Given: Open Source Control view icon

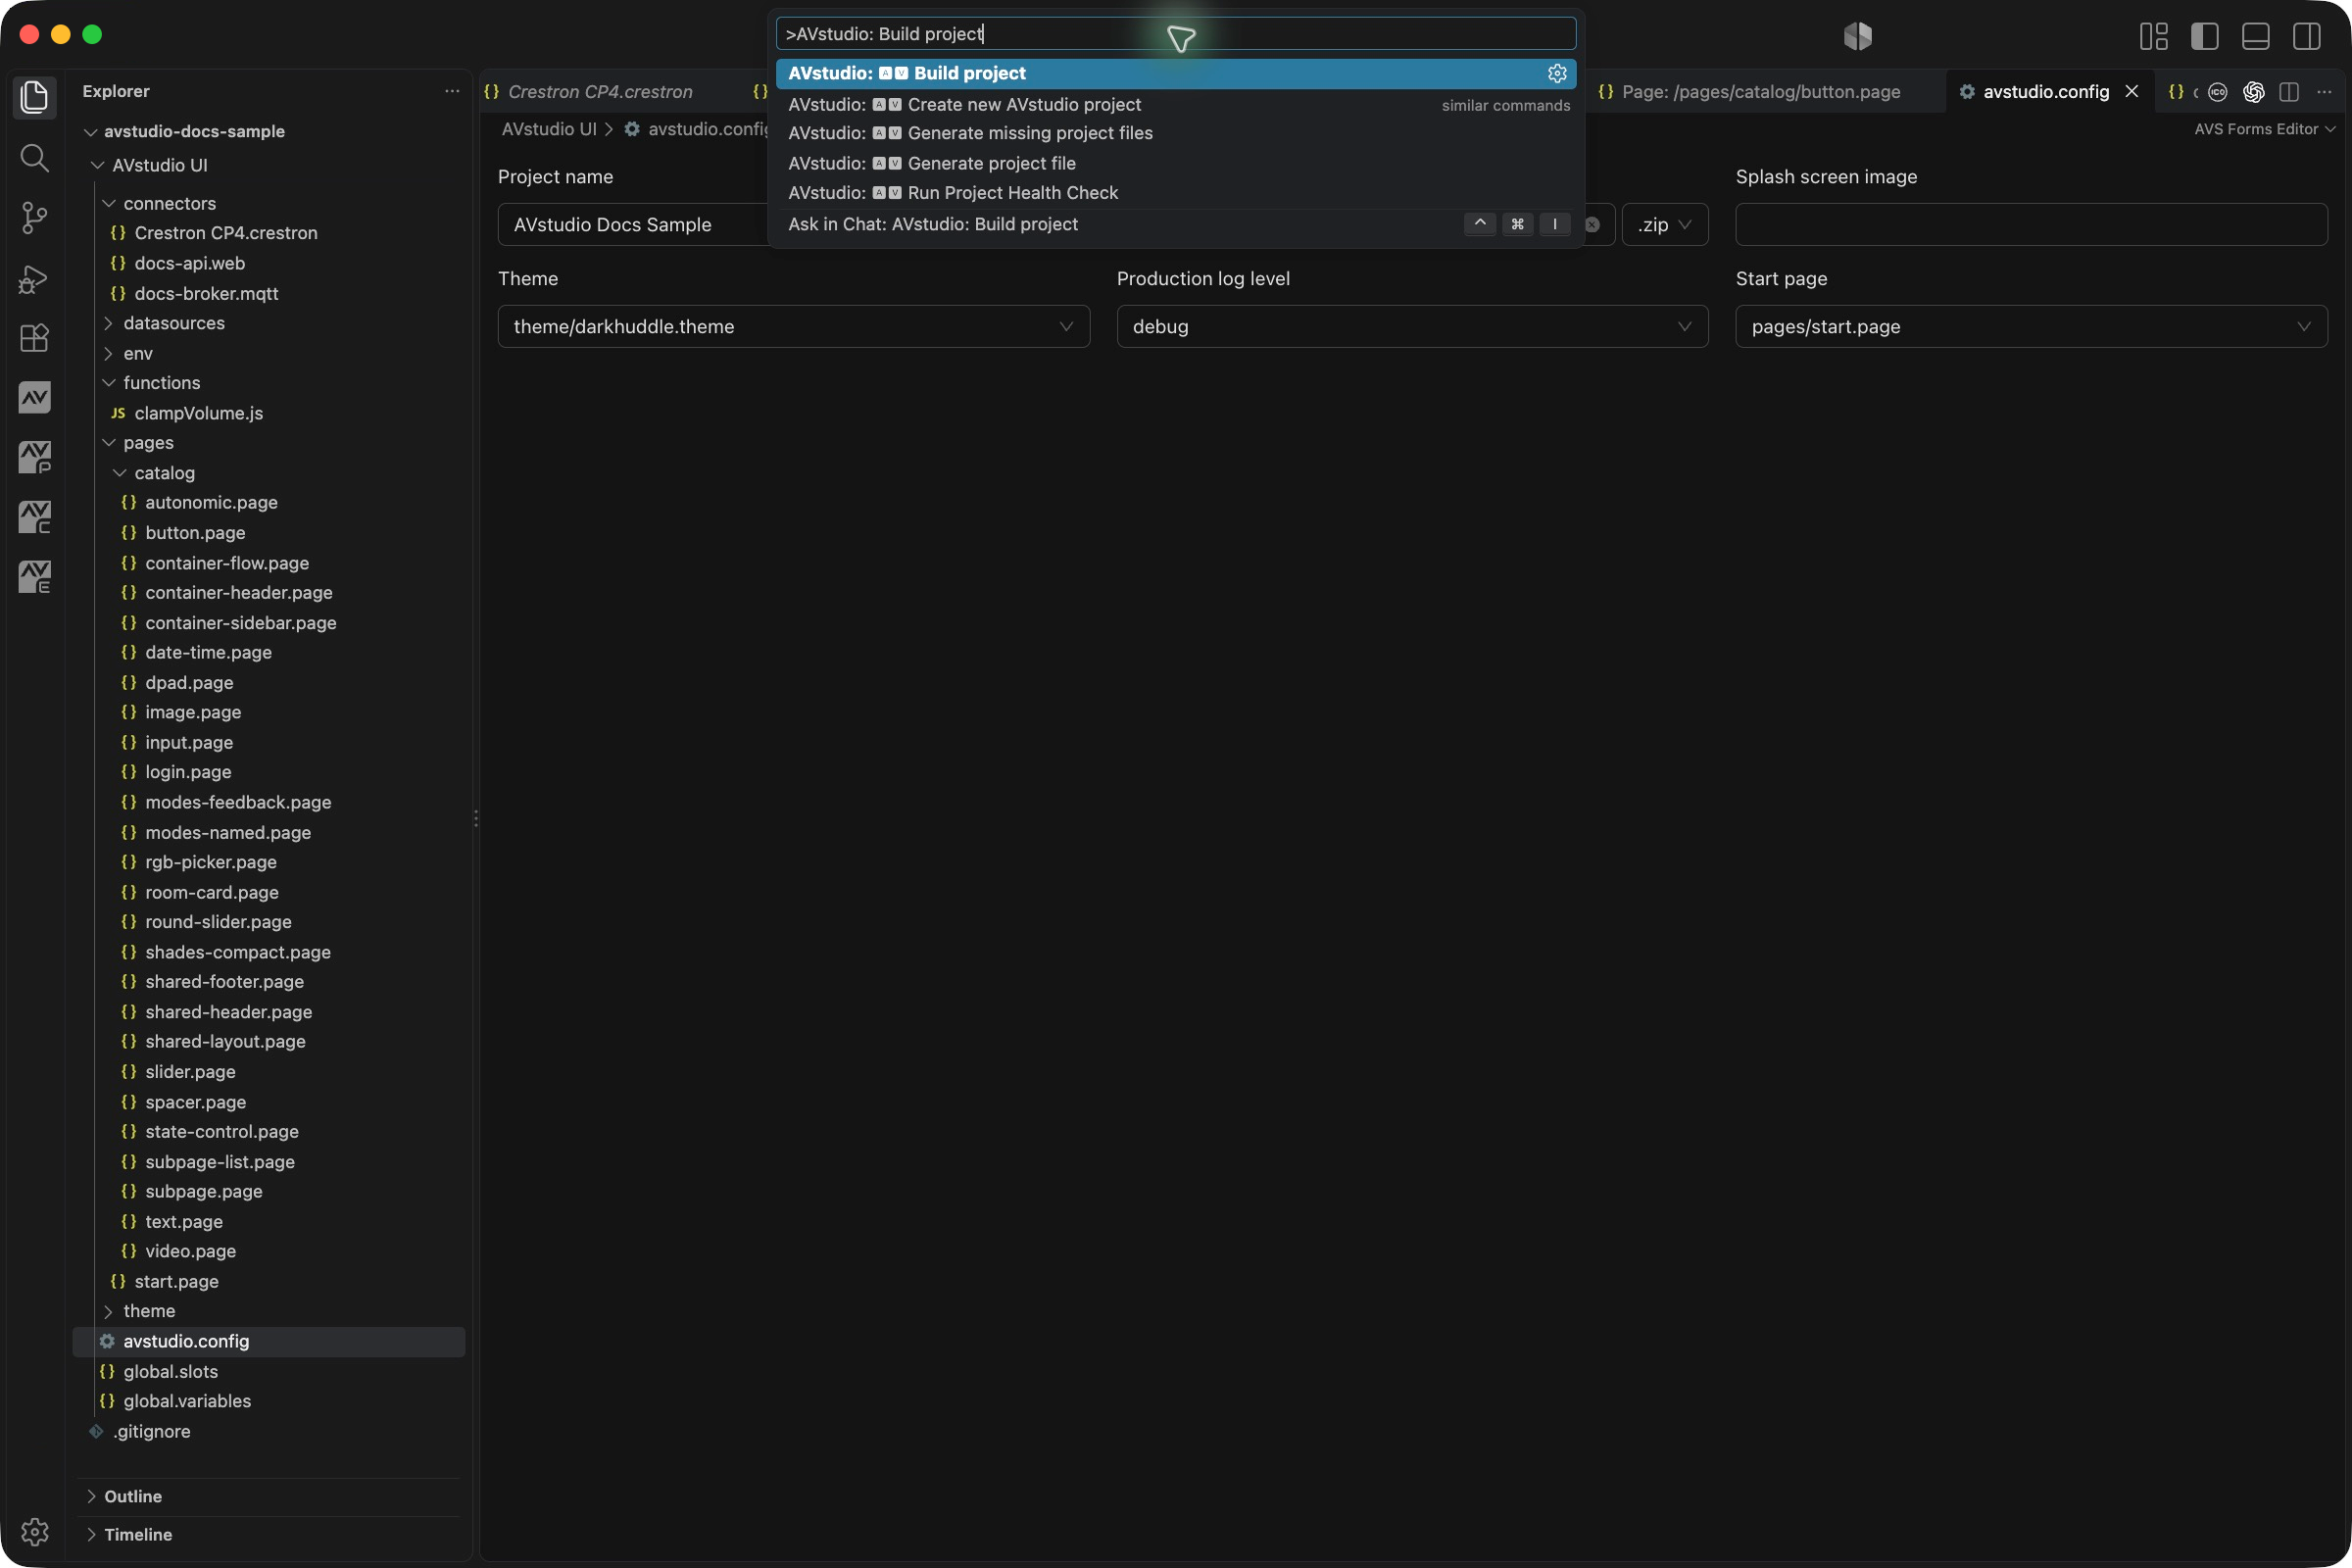Looking at the screenshot, I should [34, 217].
